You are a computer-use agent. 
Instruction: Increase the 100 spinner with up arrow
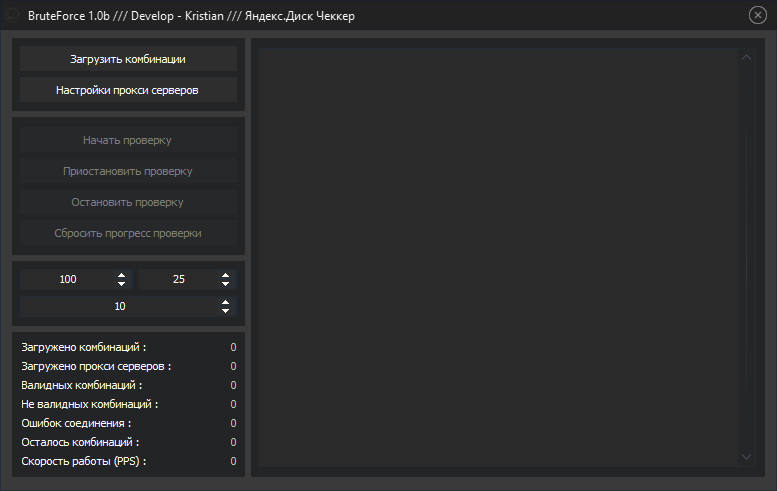point(121,275)
